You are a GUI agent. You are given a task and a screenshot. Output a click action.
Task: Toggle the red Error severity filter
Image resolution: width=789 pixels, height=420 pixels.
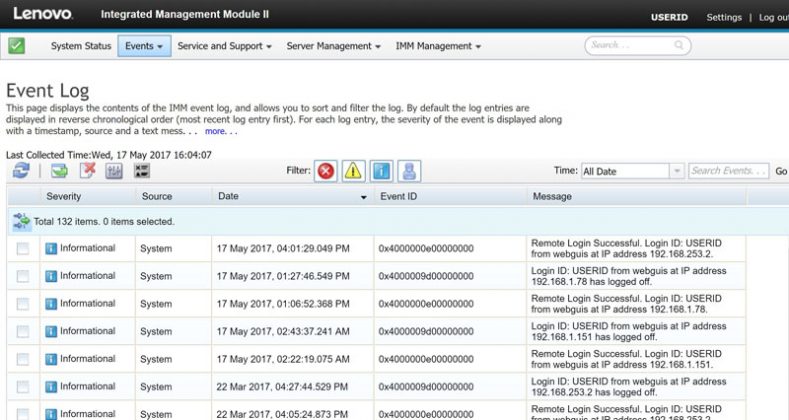point(326,171)
